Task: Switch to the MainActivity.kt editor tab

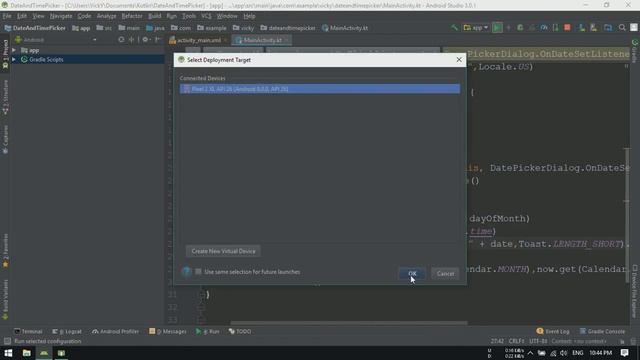Action: pyautogui.click(x=262, y=40)
